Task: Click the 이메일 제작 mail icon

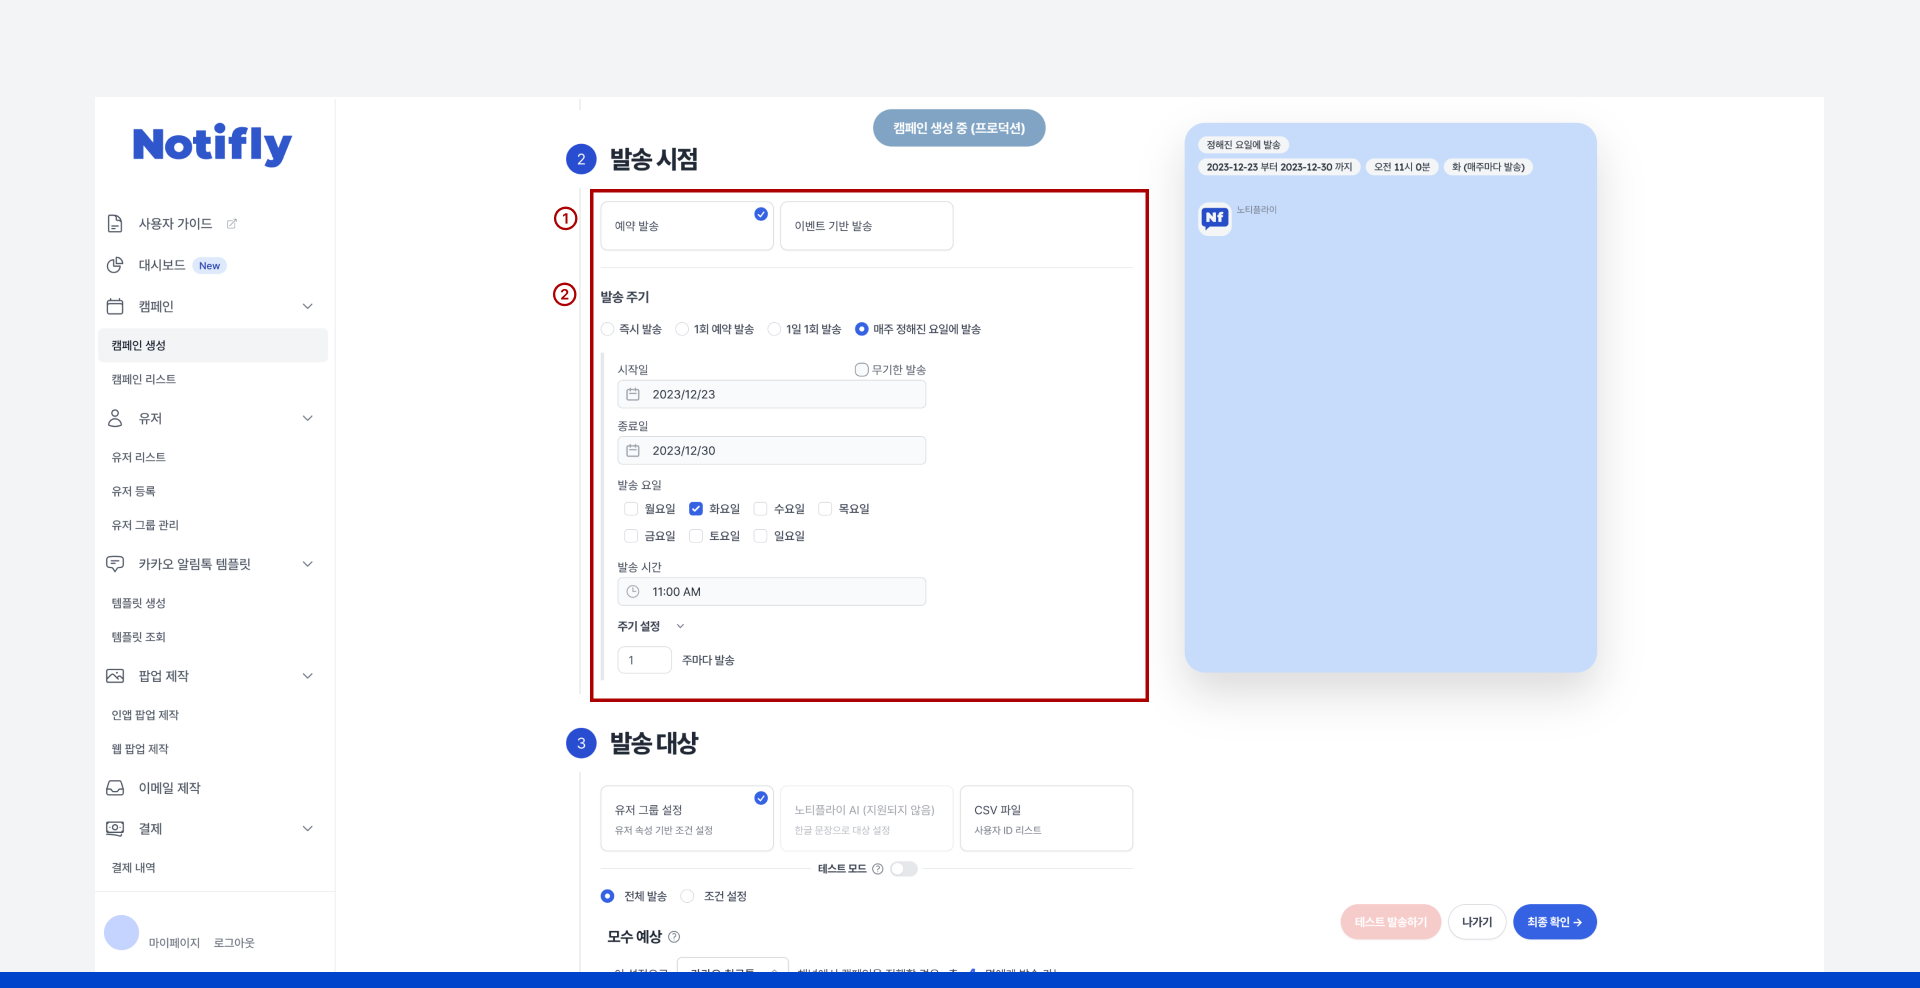Action: 115,787
